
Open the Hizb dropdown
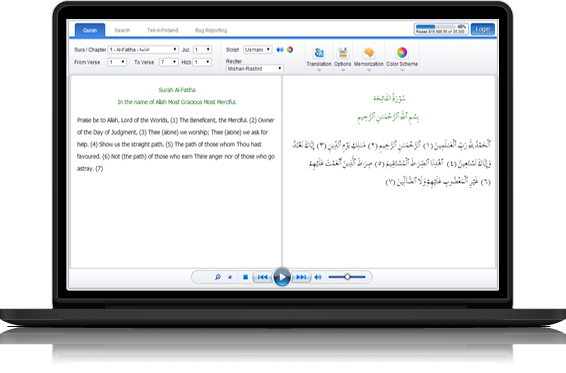(202, 62)
